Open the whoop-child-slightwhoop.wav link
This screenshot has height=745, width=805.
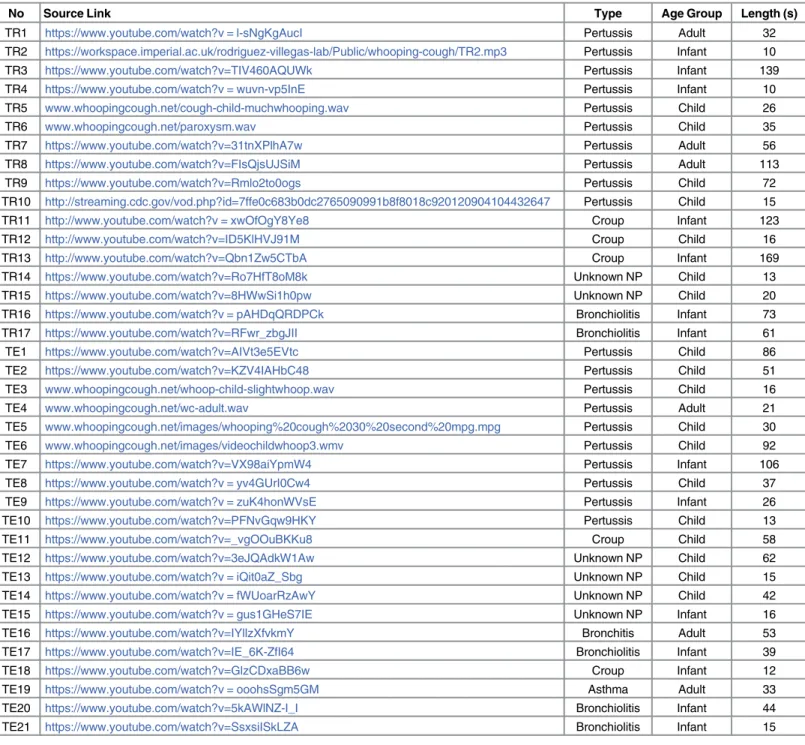(189, 389)
